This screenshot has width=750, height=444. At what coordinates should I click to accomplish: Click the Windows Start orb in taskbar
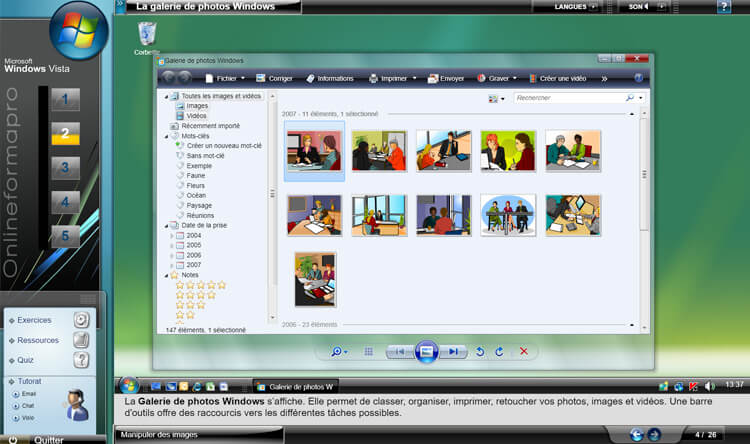coord(129,386)
